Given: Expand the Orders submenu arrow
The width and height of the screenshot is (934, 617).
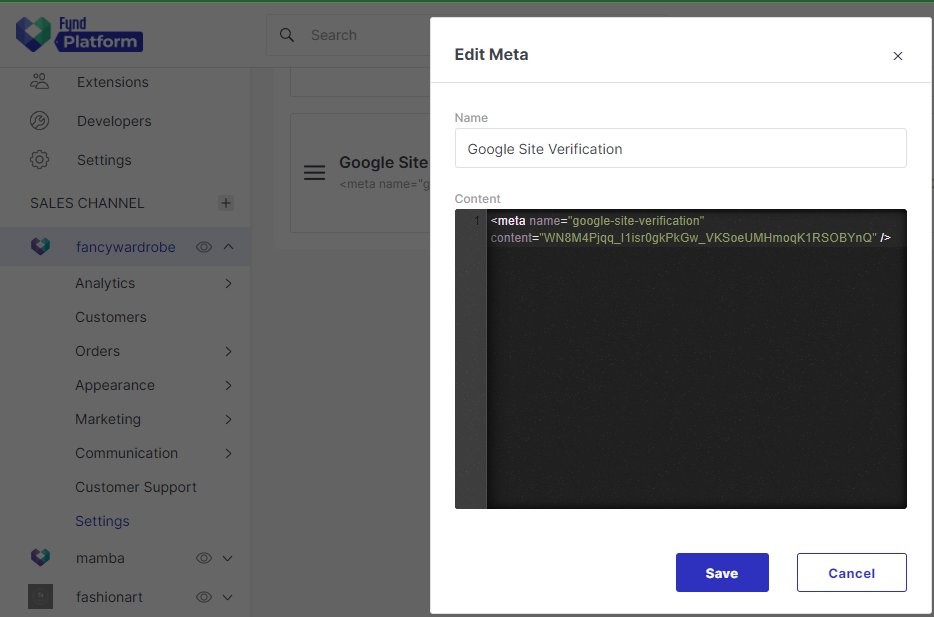Looking at the screenshot, I should click(x=228, y=351).
